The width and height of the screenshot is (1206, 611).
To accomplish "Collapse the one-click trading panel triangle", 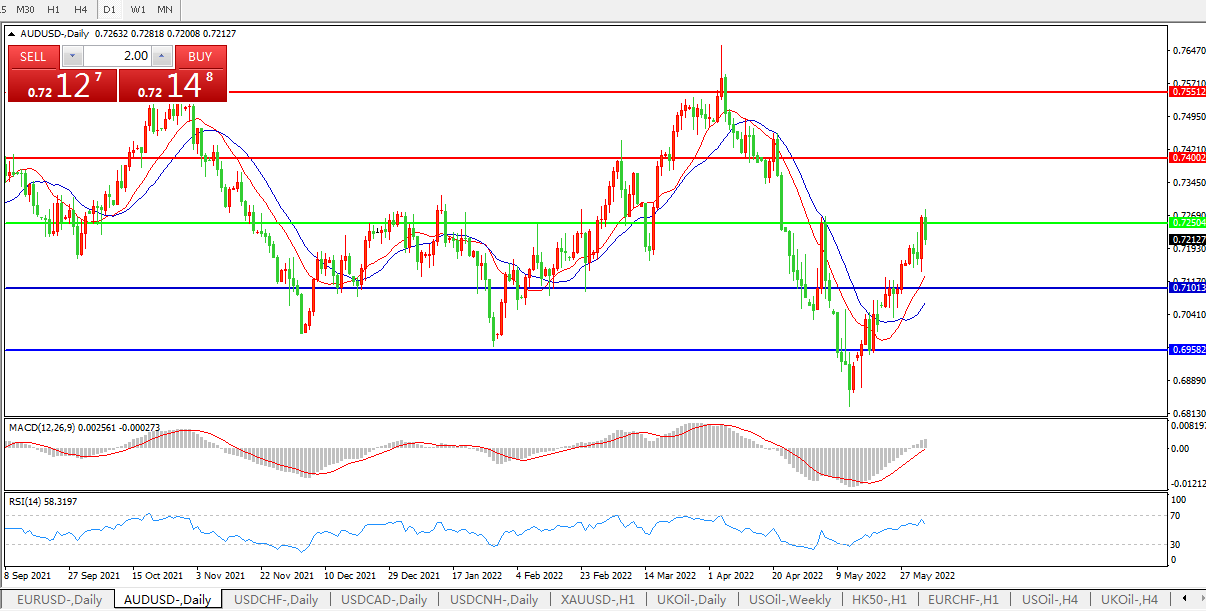I will [11, 33].
